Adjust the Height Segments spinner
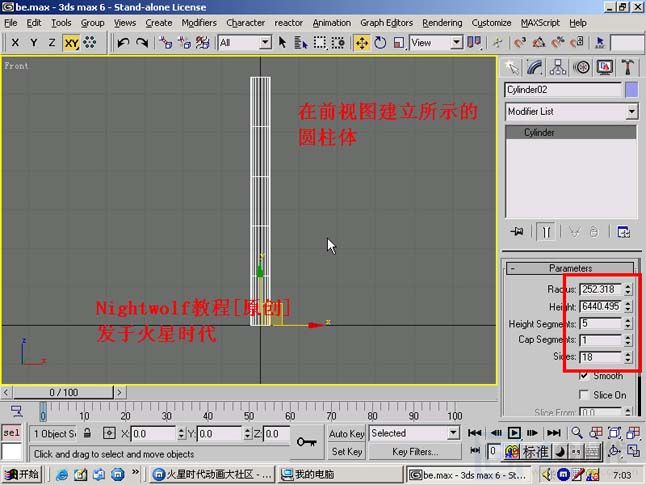 [628, 323]
